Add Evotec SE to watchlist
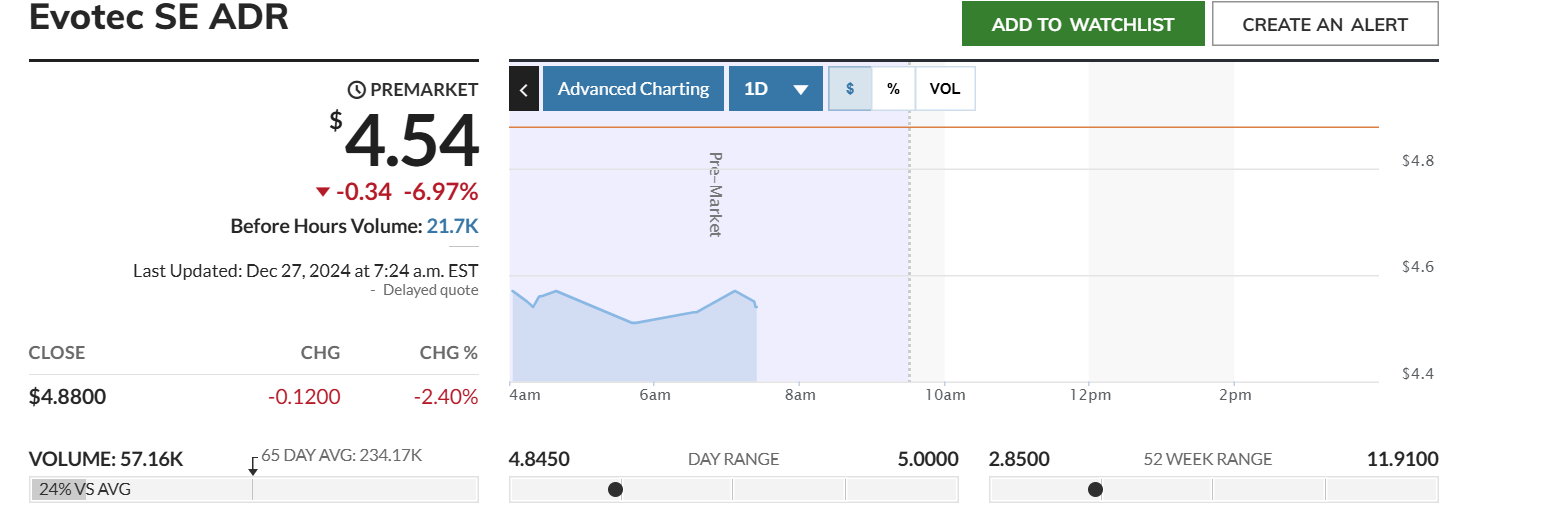 [x=1082, y=24]
